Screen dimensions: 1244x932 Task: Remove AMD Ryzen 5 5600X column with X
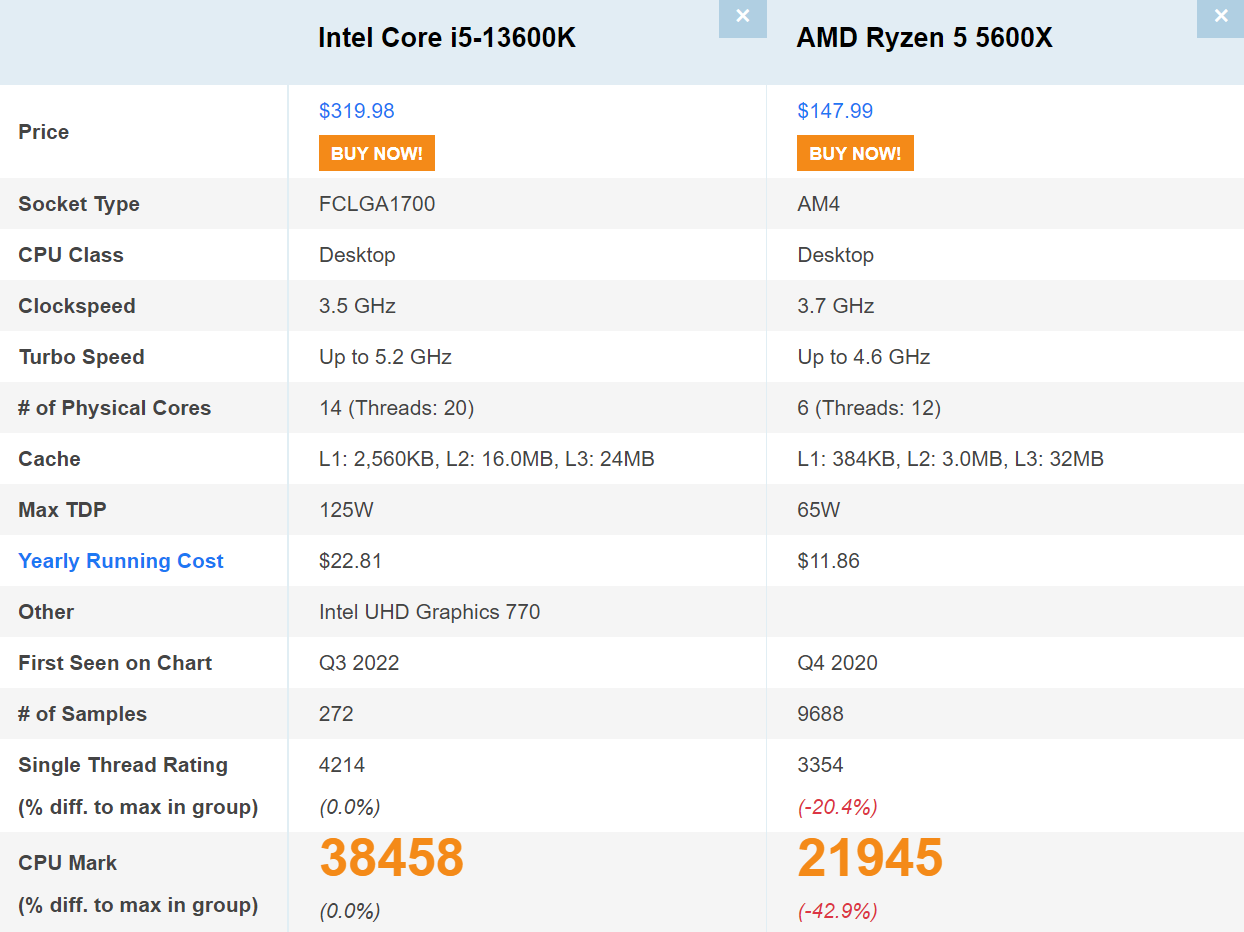(1220, 18)
